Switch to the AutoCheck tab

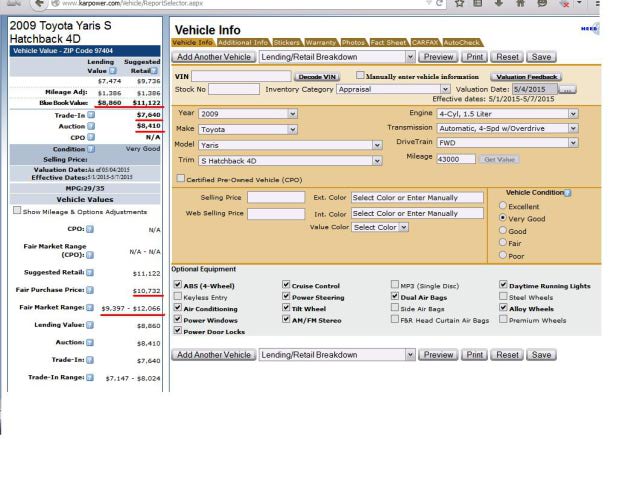pos(462,42)
